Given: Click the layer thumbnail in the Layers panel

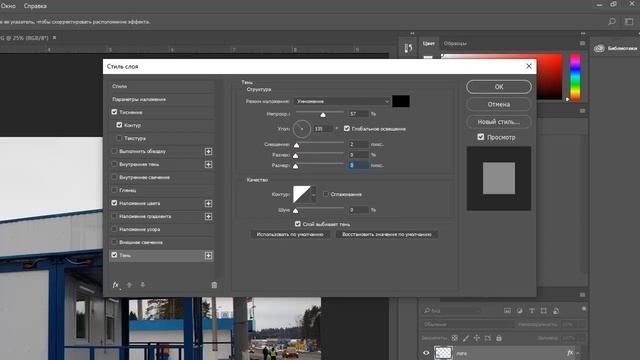Looking at the screenshot, I should 443,353.
